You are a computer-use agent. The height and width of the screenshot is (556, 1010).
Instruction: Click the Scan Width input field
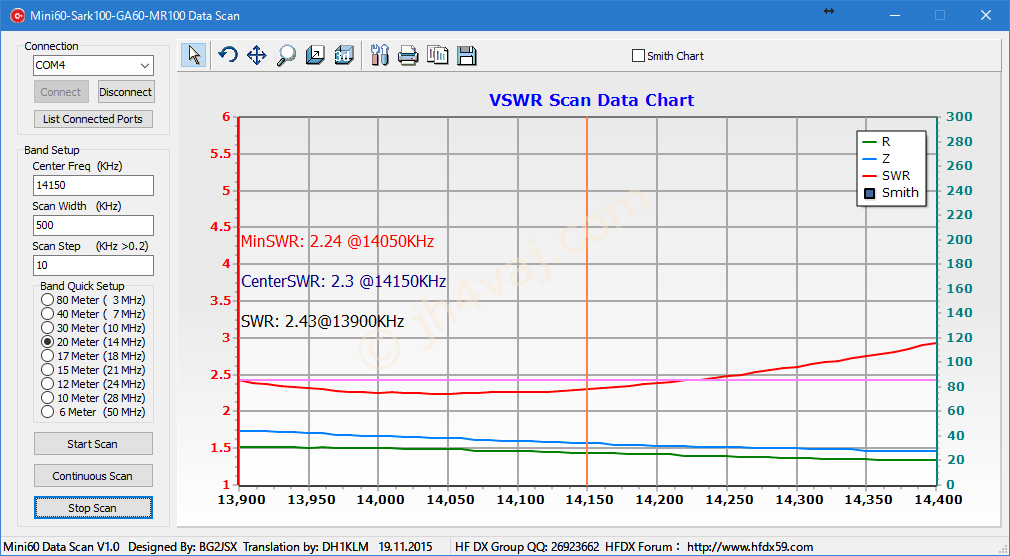(93, 225)
